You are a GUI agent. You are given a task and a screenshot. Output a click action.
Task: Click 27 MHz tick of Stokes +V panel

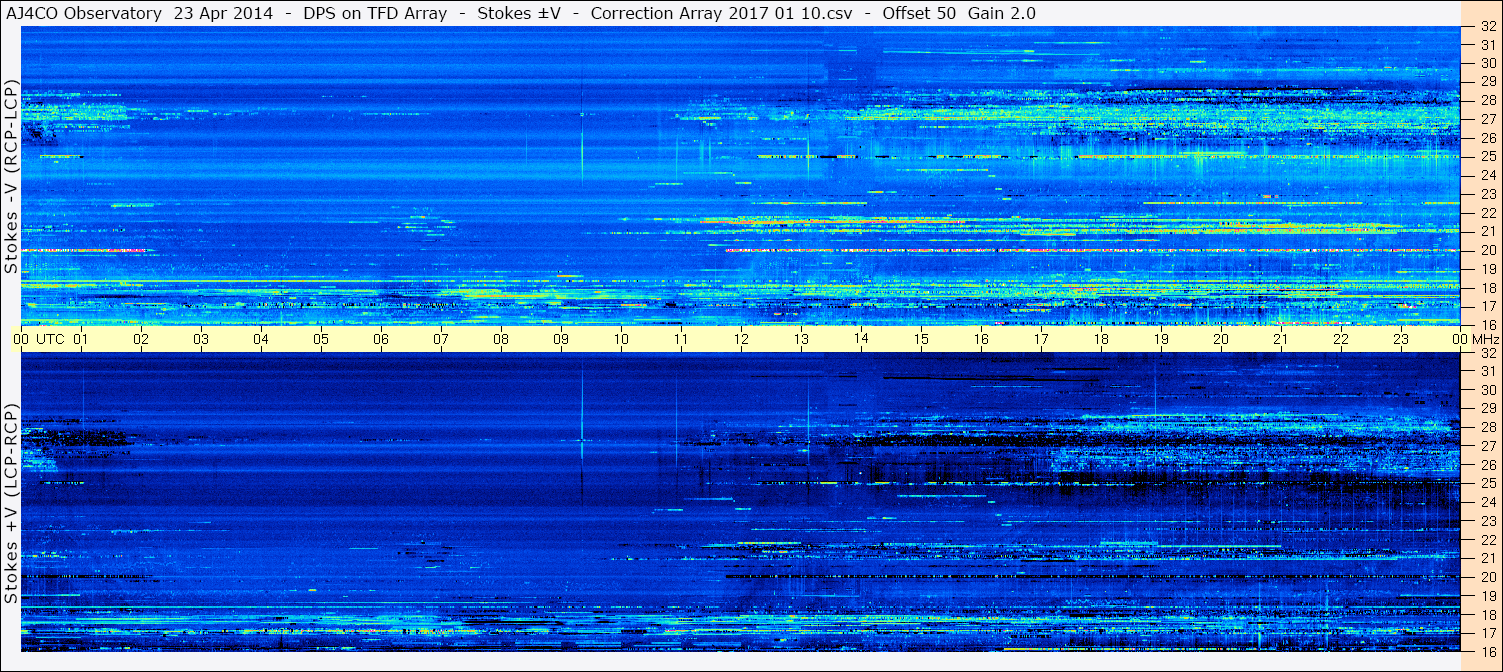[1487, 446]
